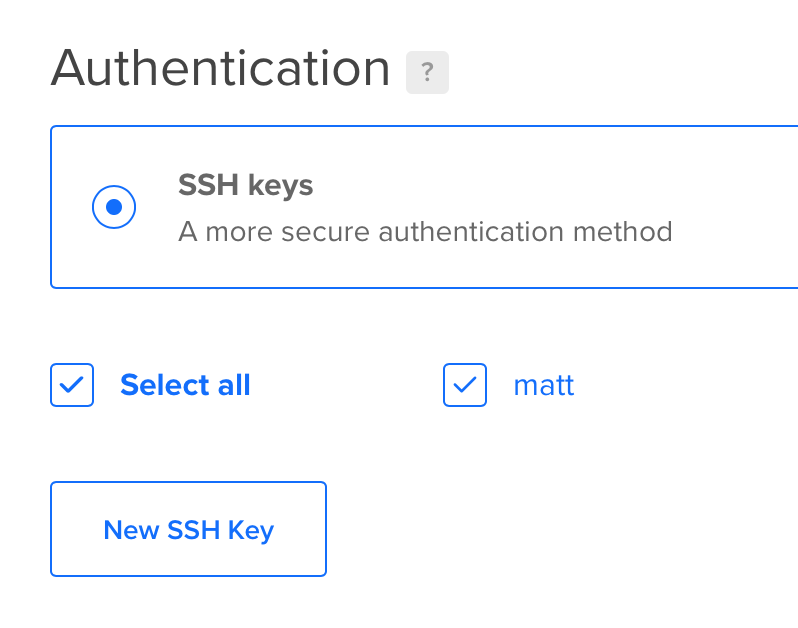Select the SSH keys radio button
The image size is (798, 628).
click(x=114, y=207)
